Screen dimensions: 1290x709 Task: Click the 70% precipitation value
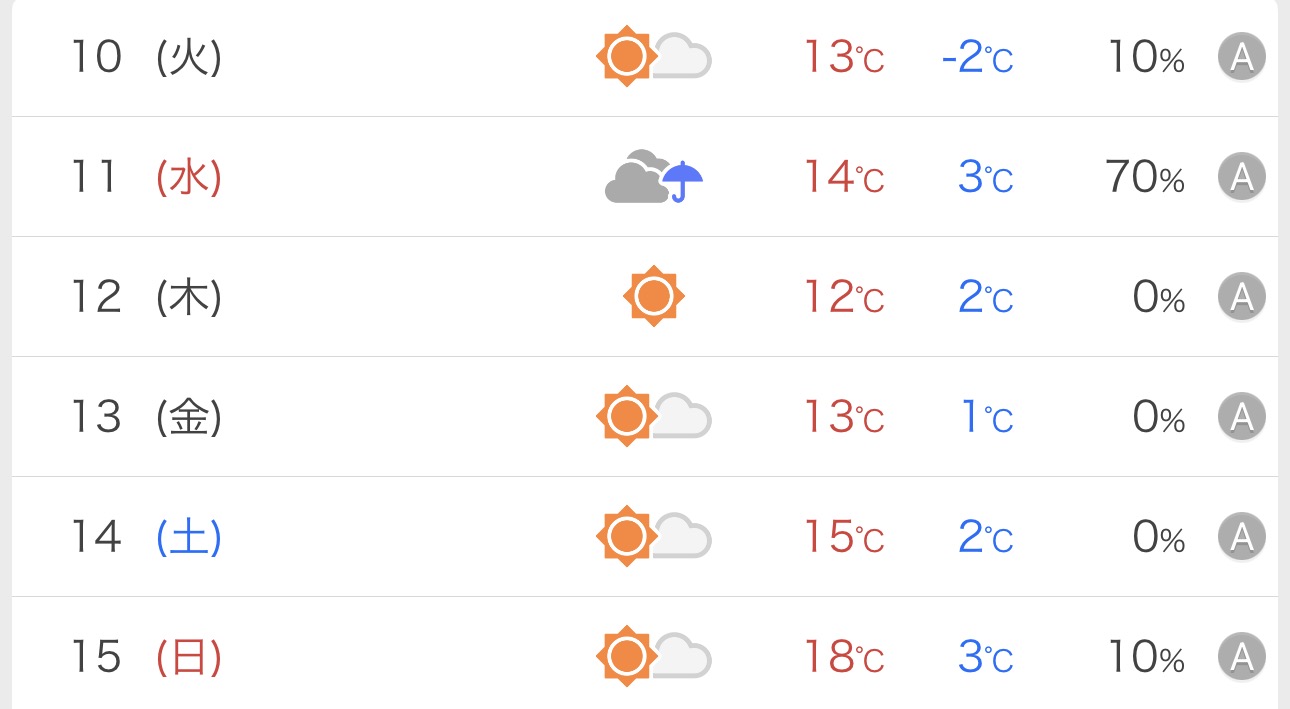click(x=1145, y=177)
